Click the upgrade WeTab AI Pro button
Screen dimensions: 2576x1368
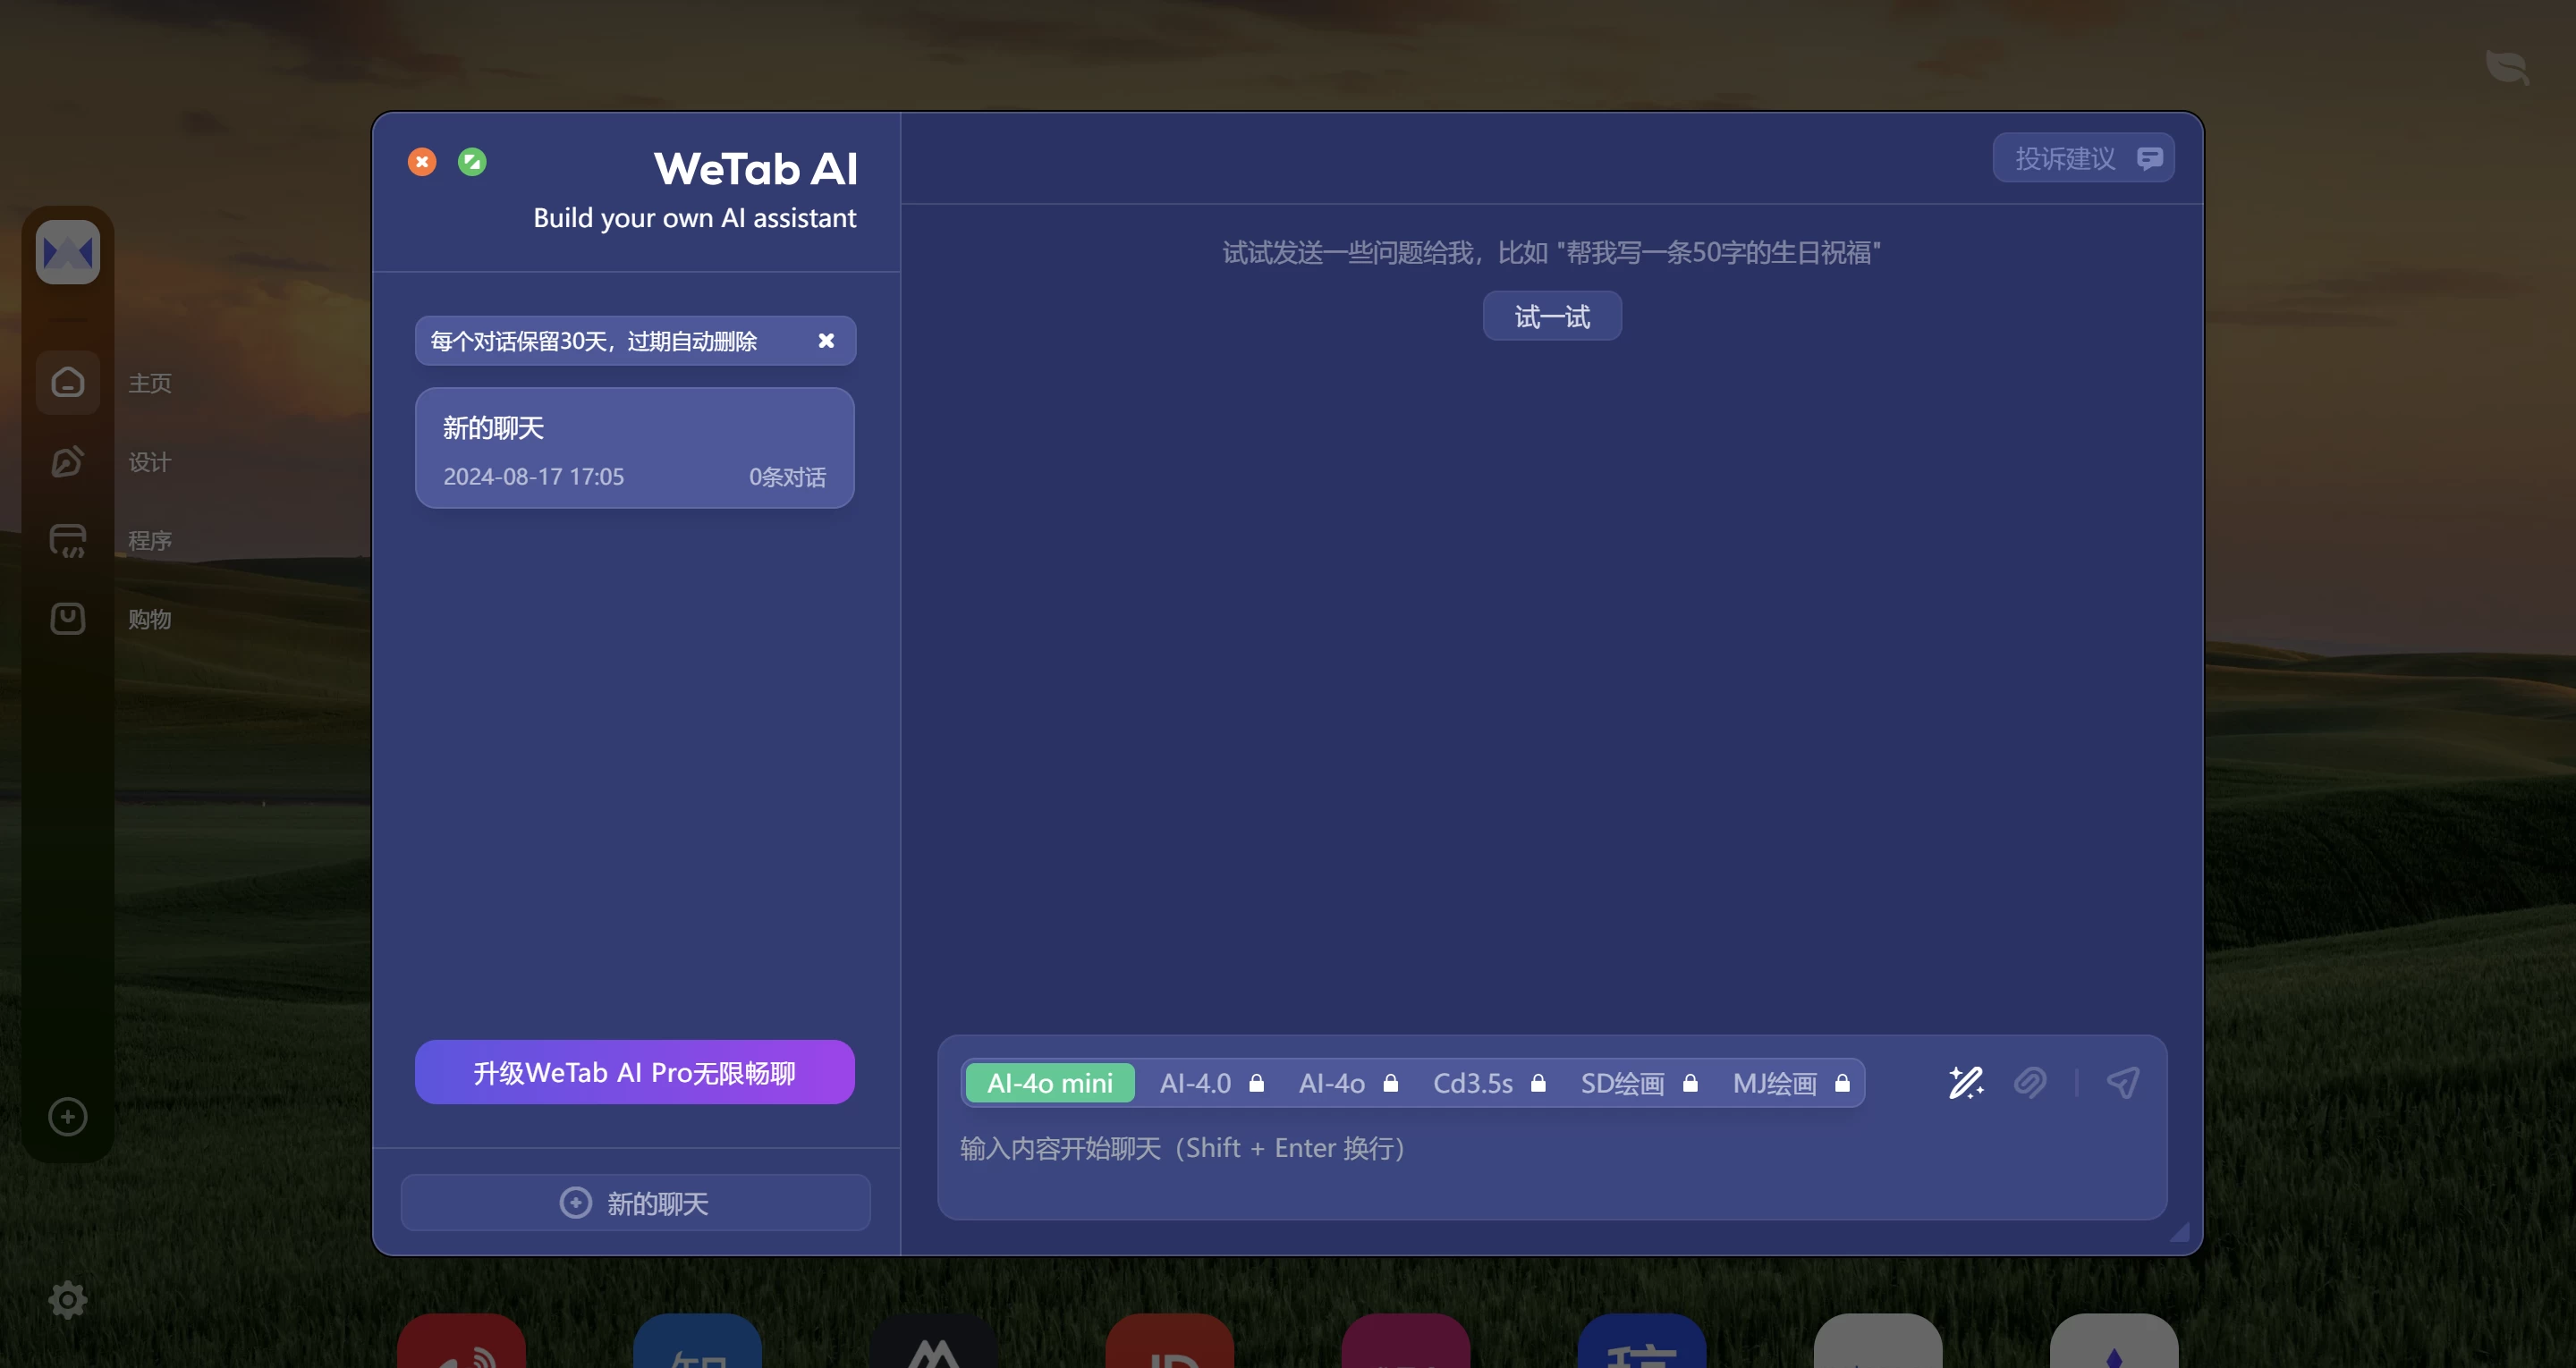point(634,1072)
